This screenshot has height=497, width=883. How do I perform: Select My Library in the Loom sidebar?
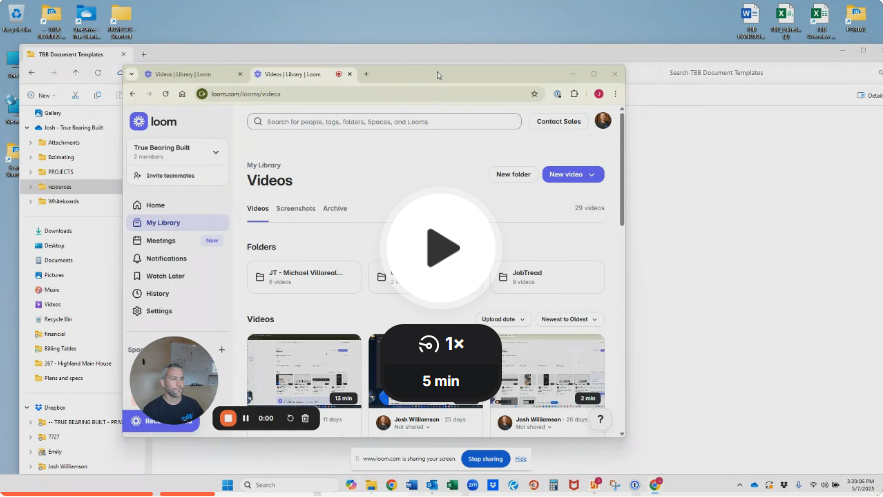[177, 222]
